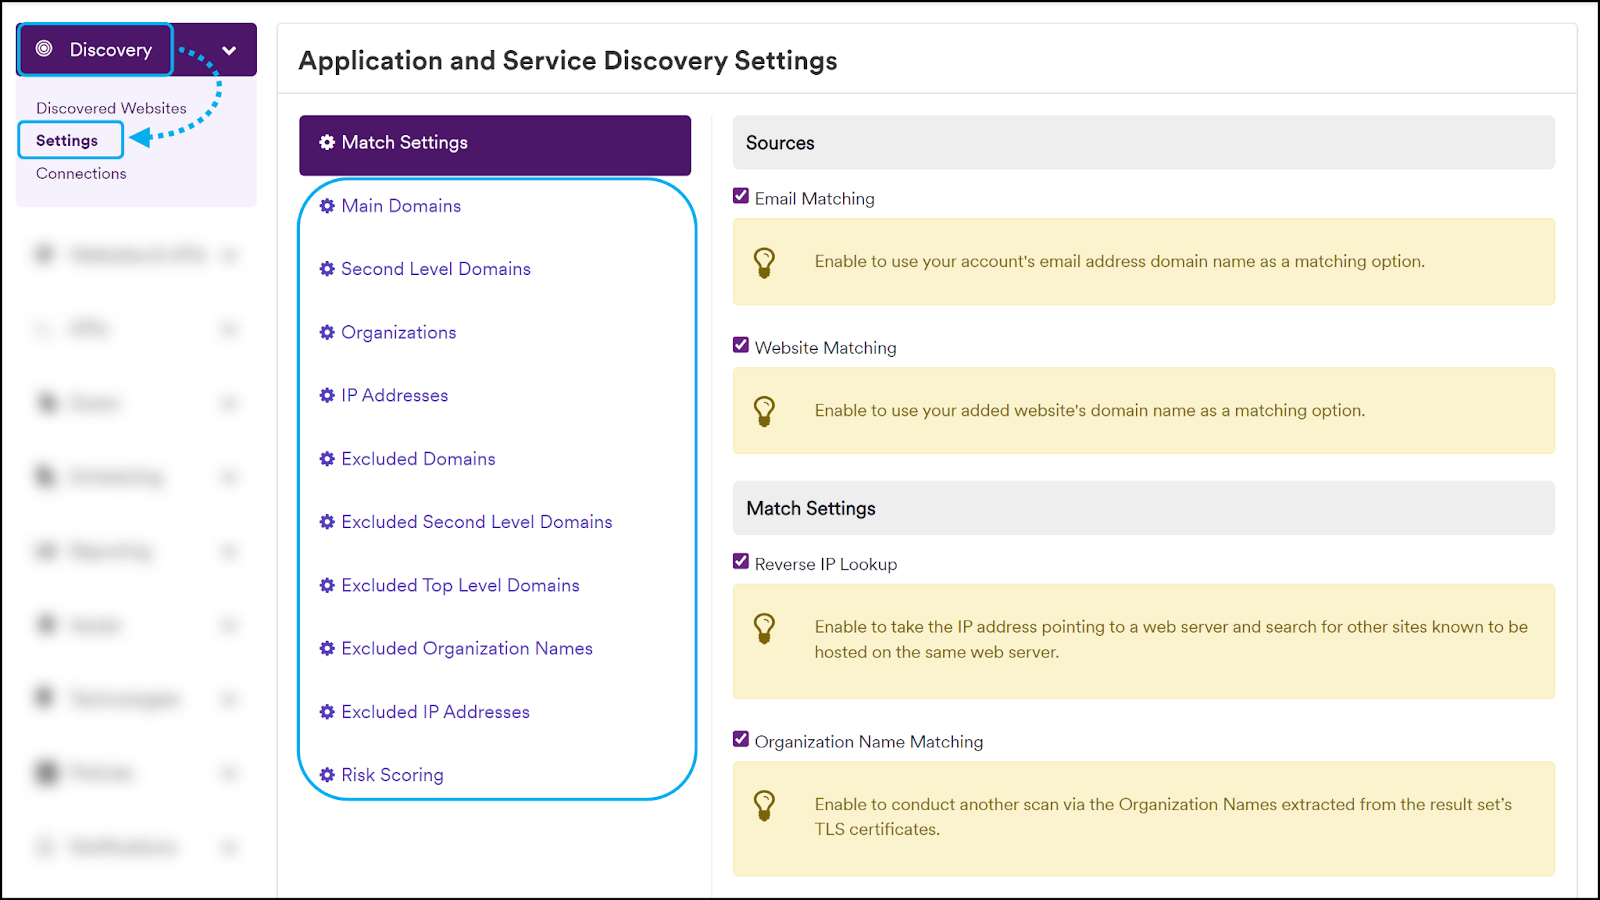Disable the Email Matching checkbox
Image resolution: width=1600 pixels, height=900 pixels.
[x=740, y=195]
